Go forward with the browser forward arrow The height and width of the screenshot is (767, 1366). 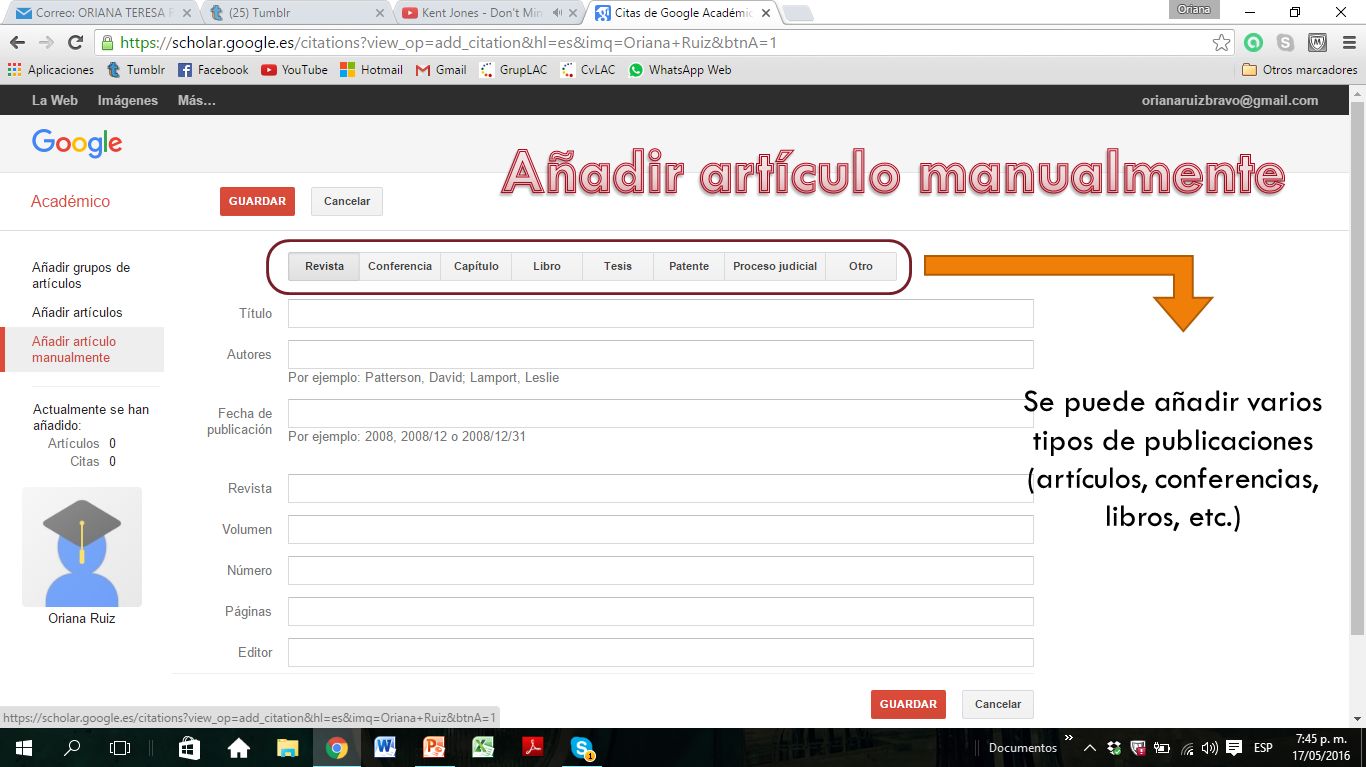point(45,43)
